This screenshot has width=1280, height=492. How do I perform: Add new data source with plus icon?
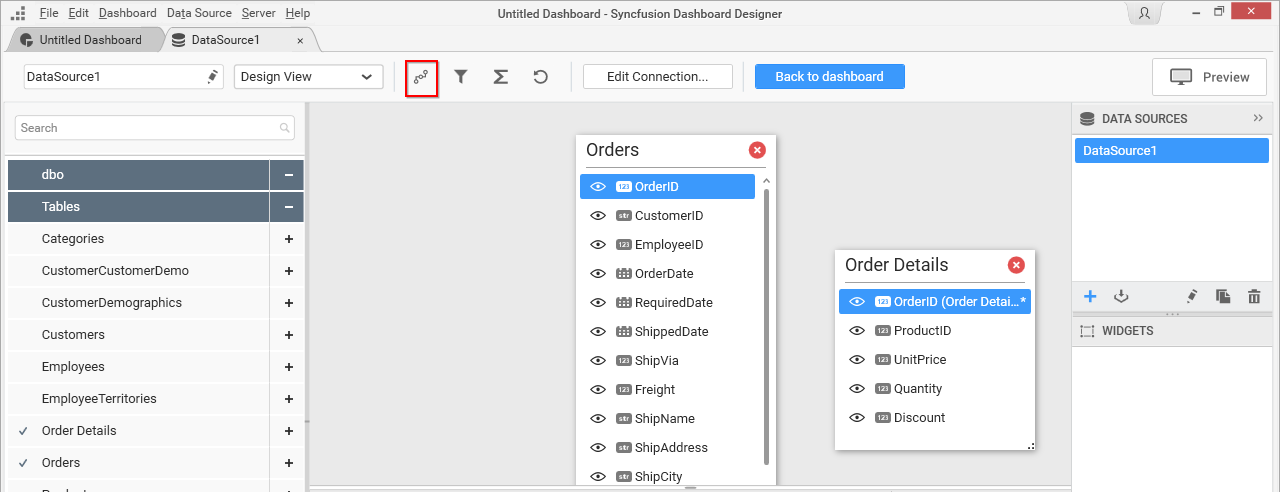(1090, 296)
